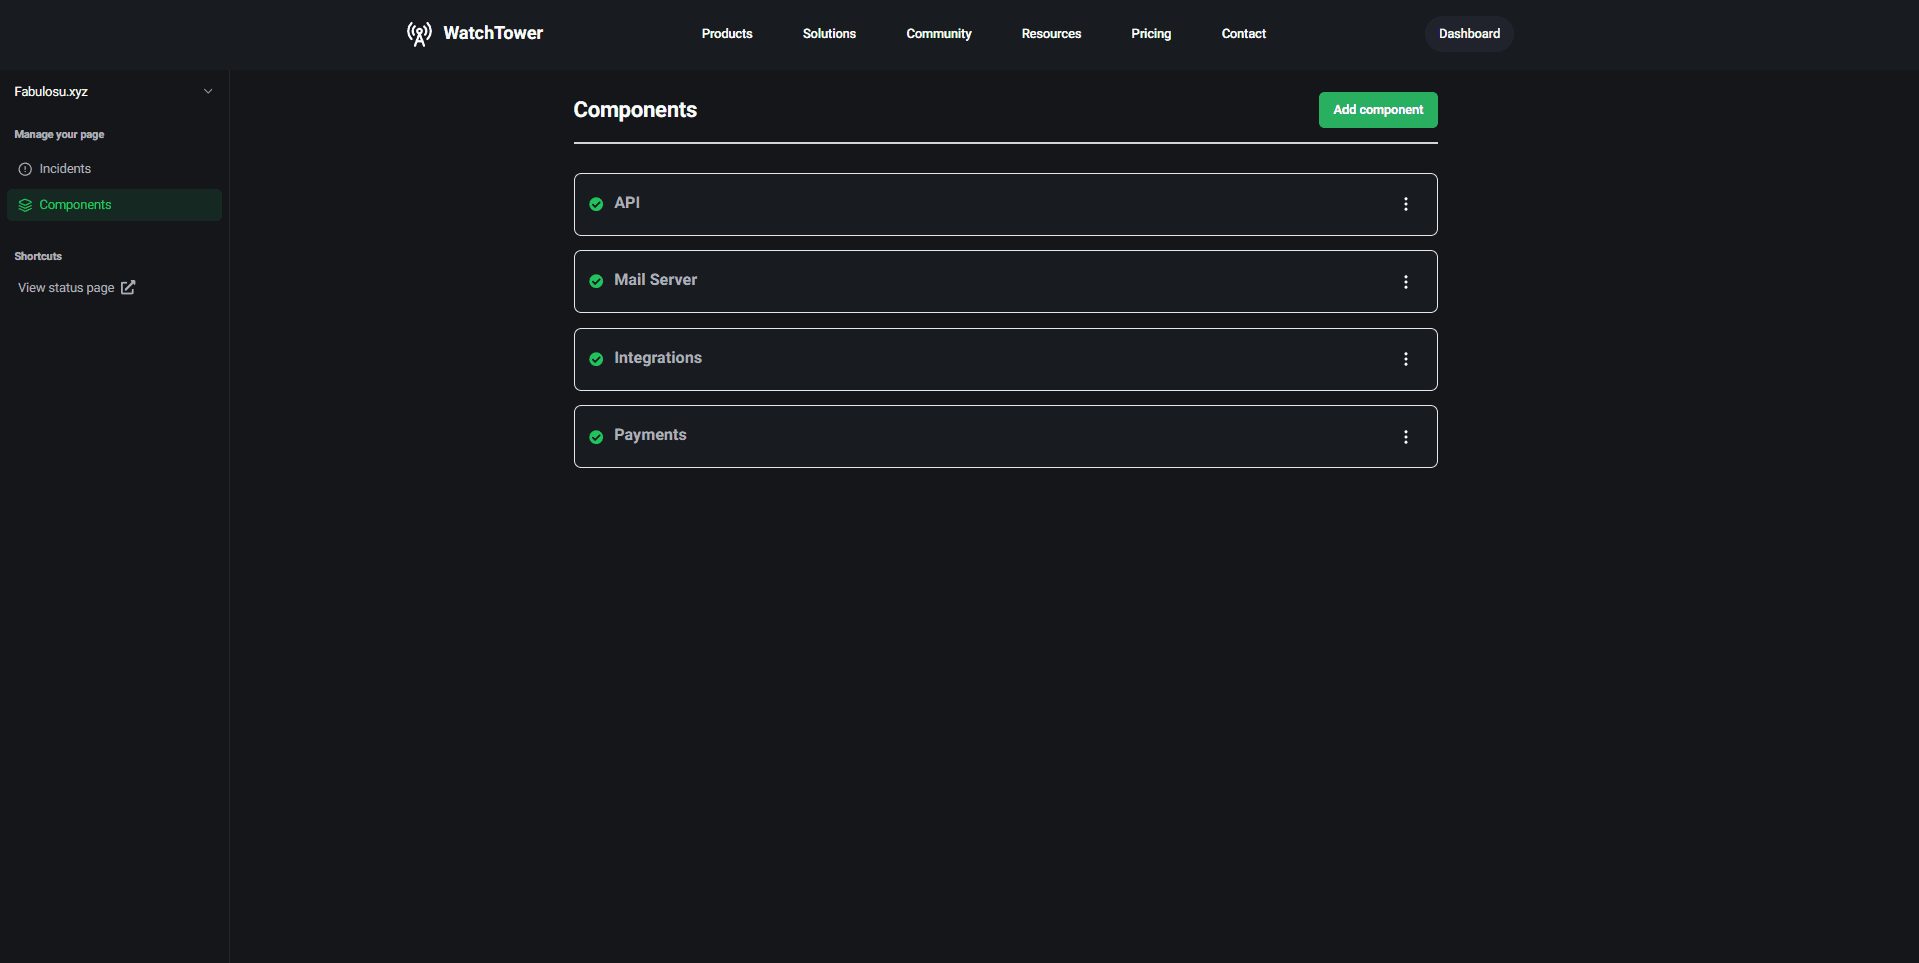This screenshot has width=1919, height=963.
Task: Select the Incidents sidebar icon
Action: [x=25, y=168]
